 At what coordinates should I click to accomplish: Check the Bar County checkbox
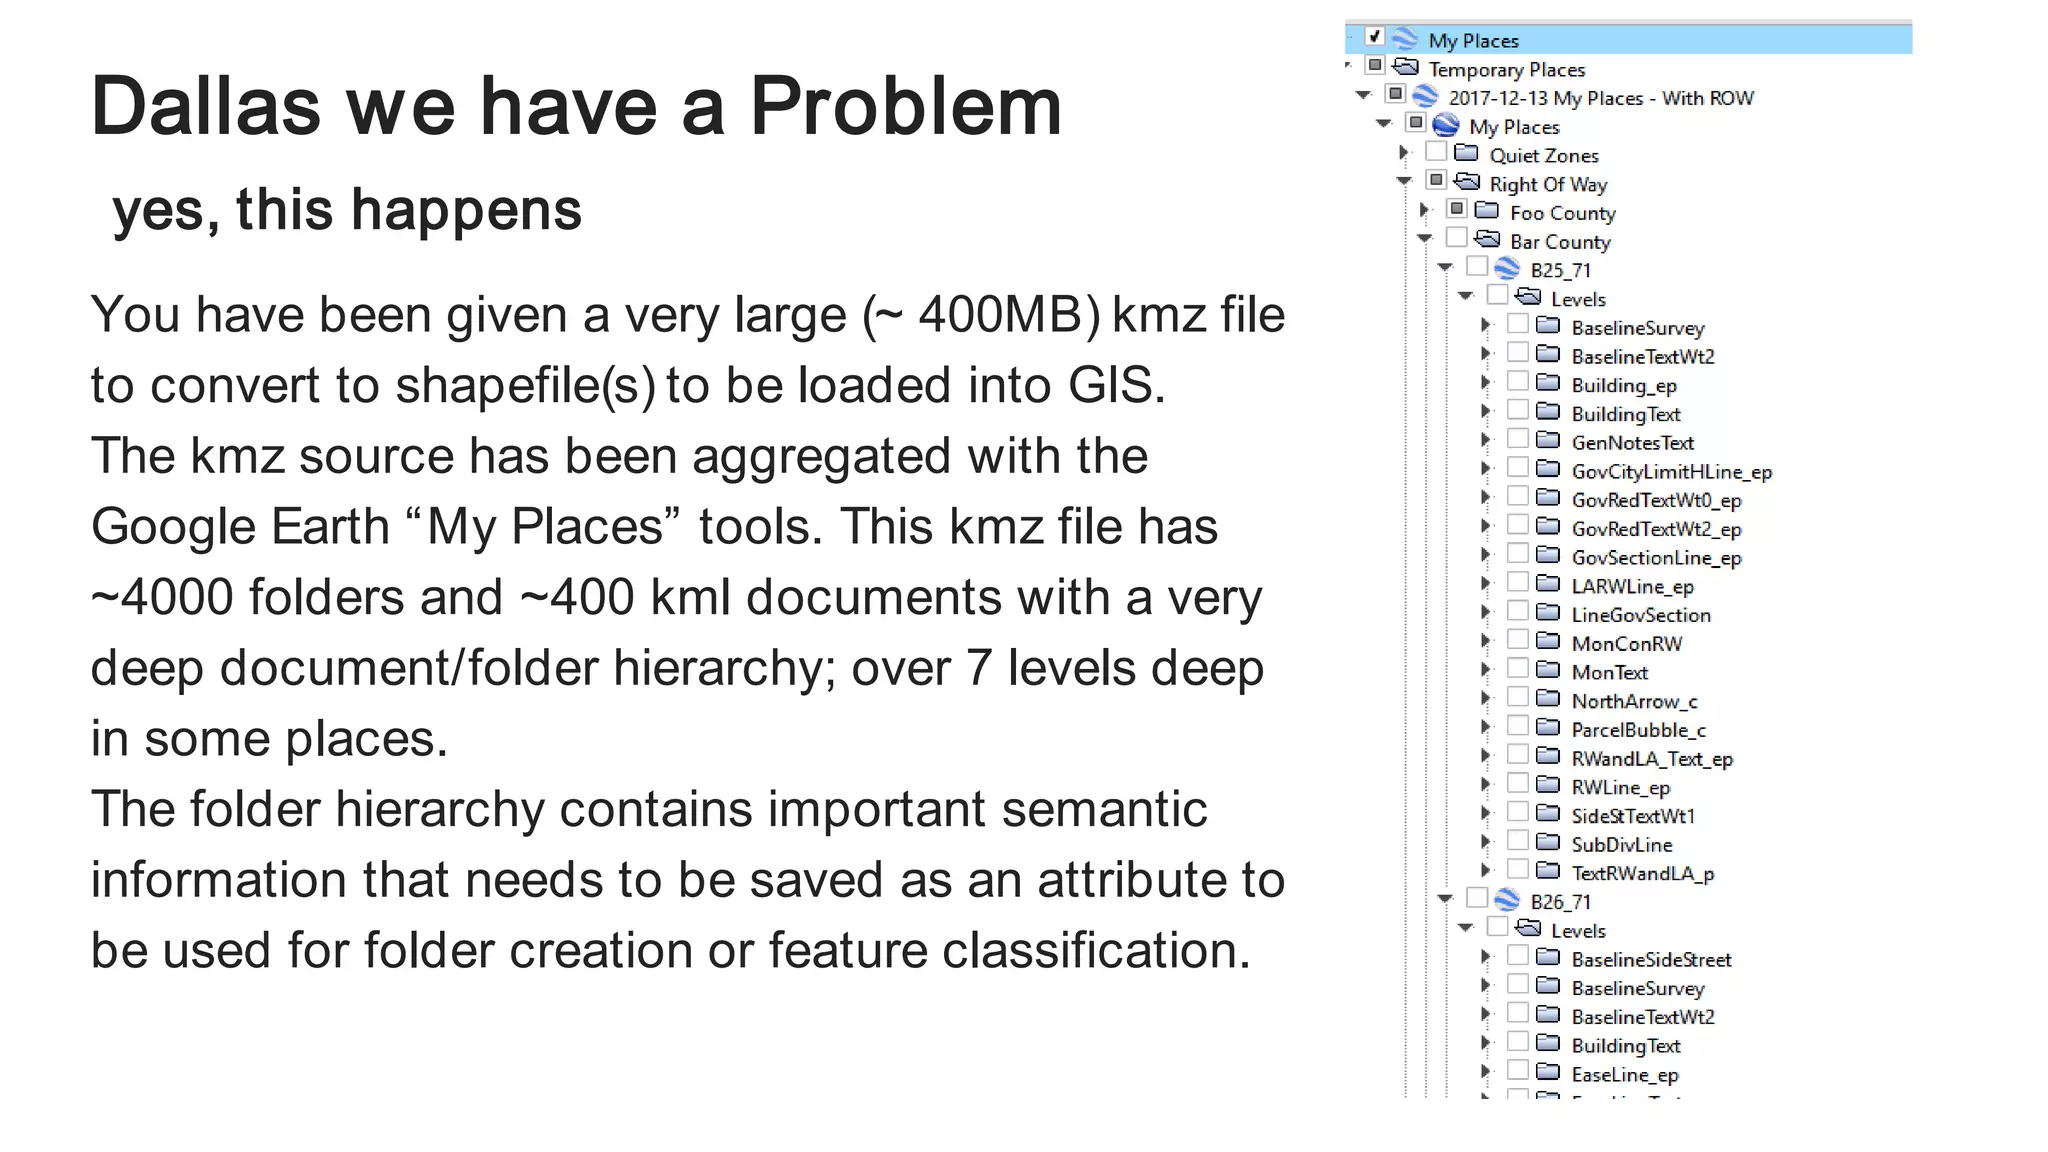point(1457,238)
